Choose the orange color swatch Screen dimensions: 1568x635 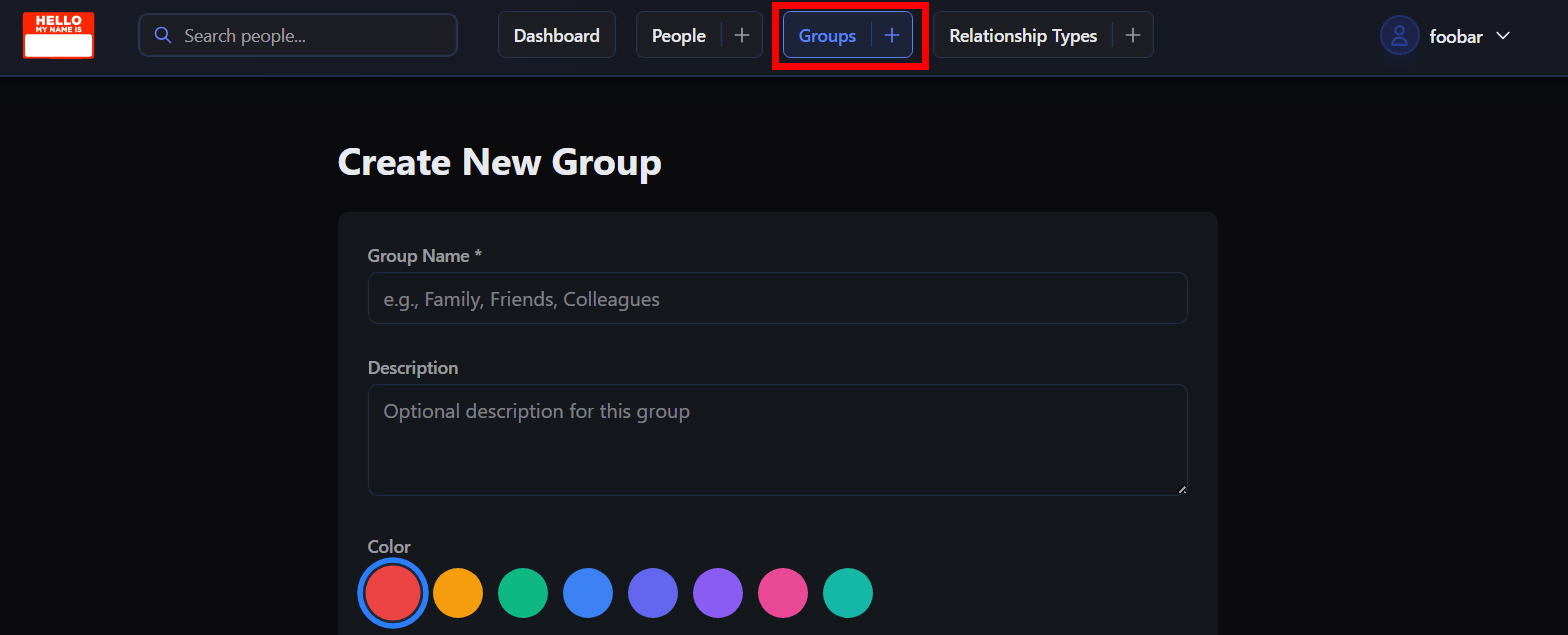coord(458,593)
